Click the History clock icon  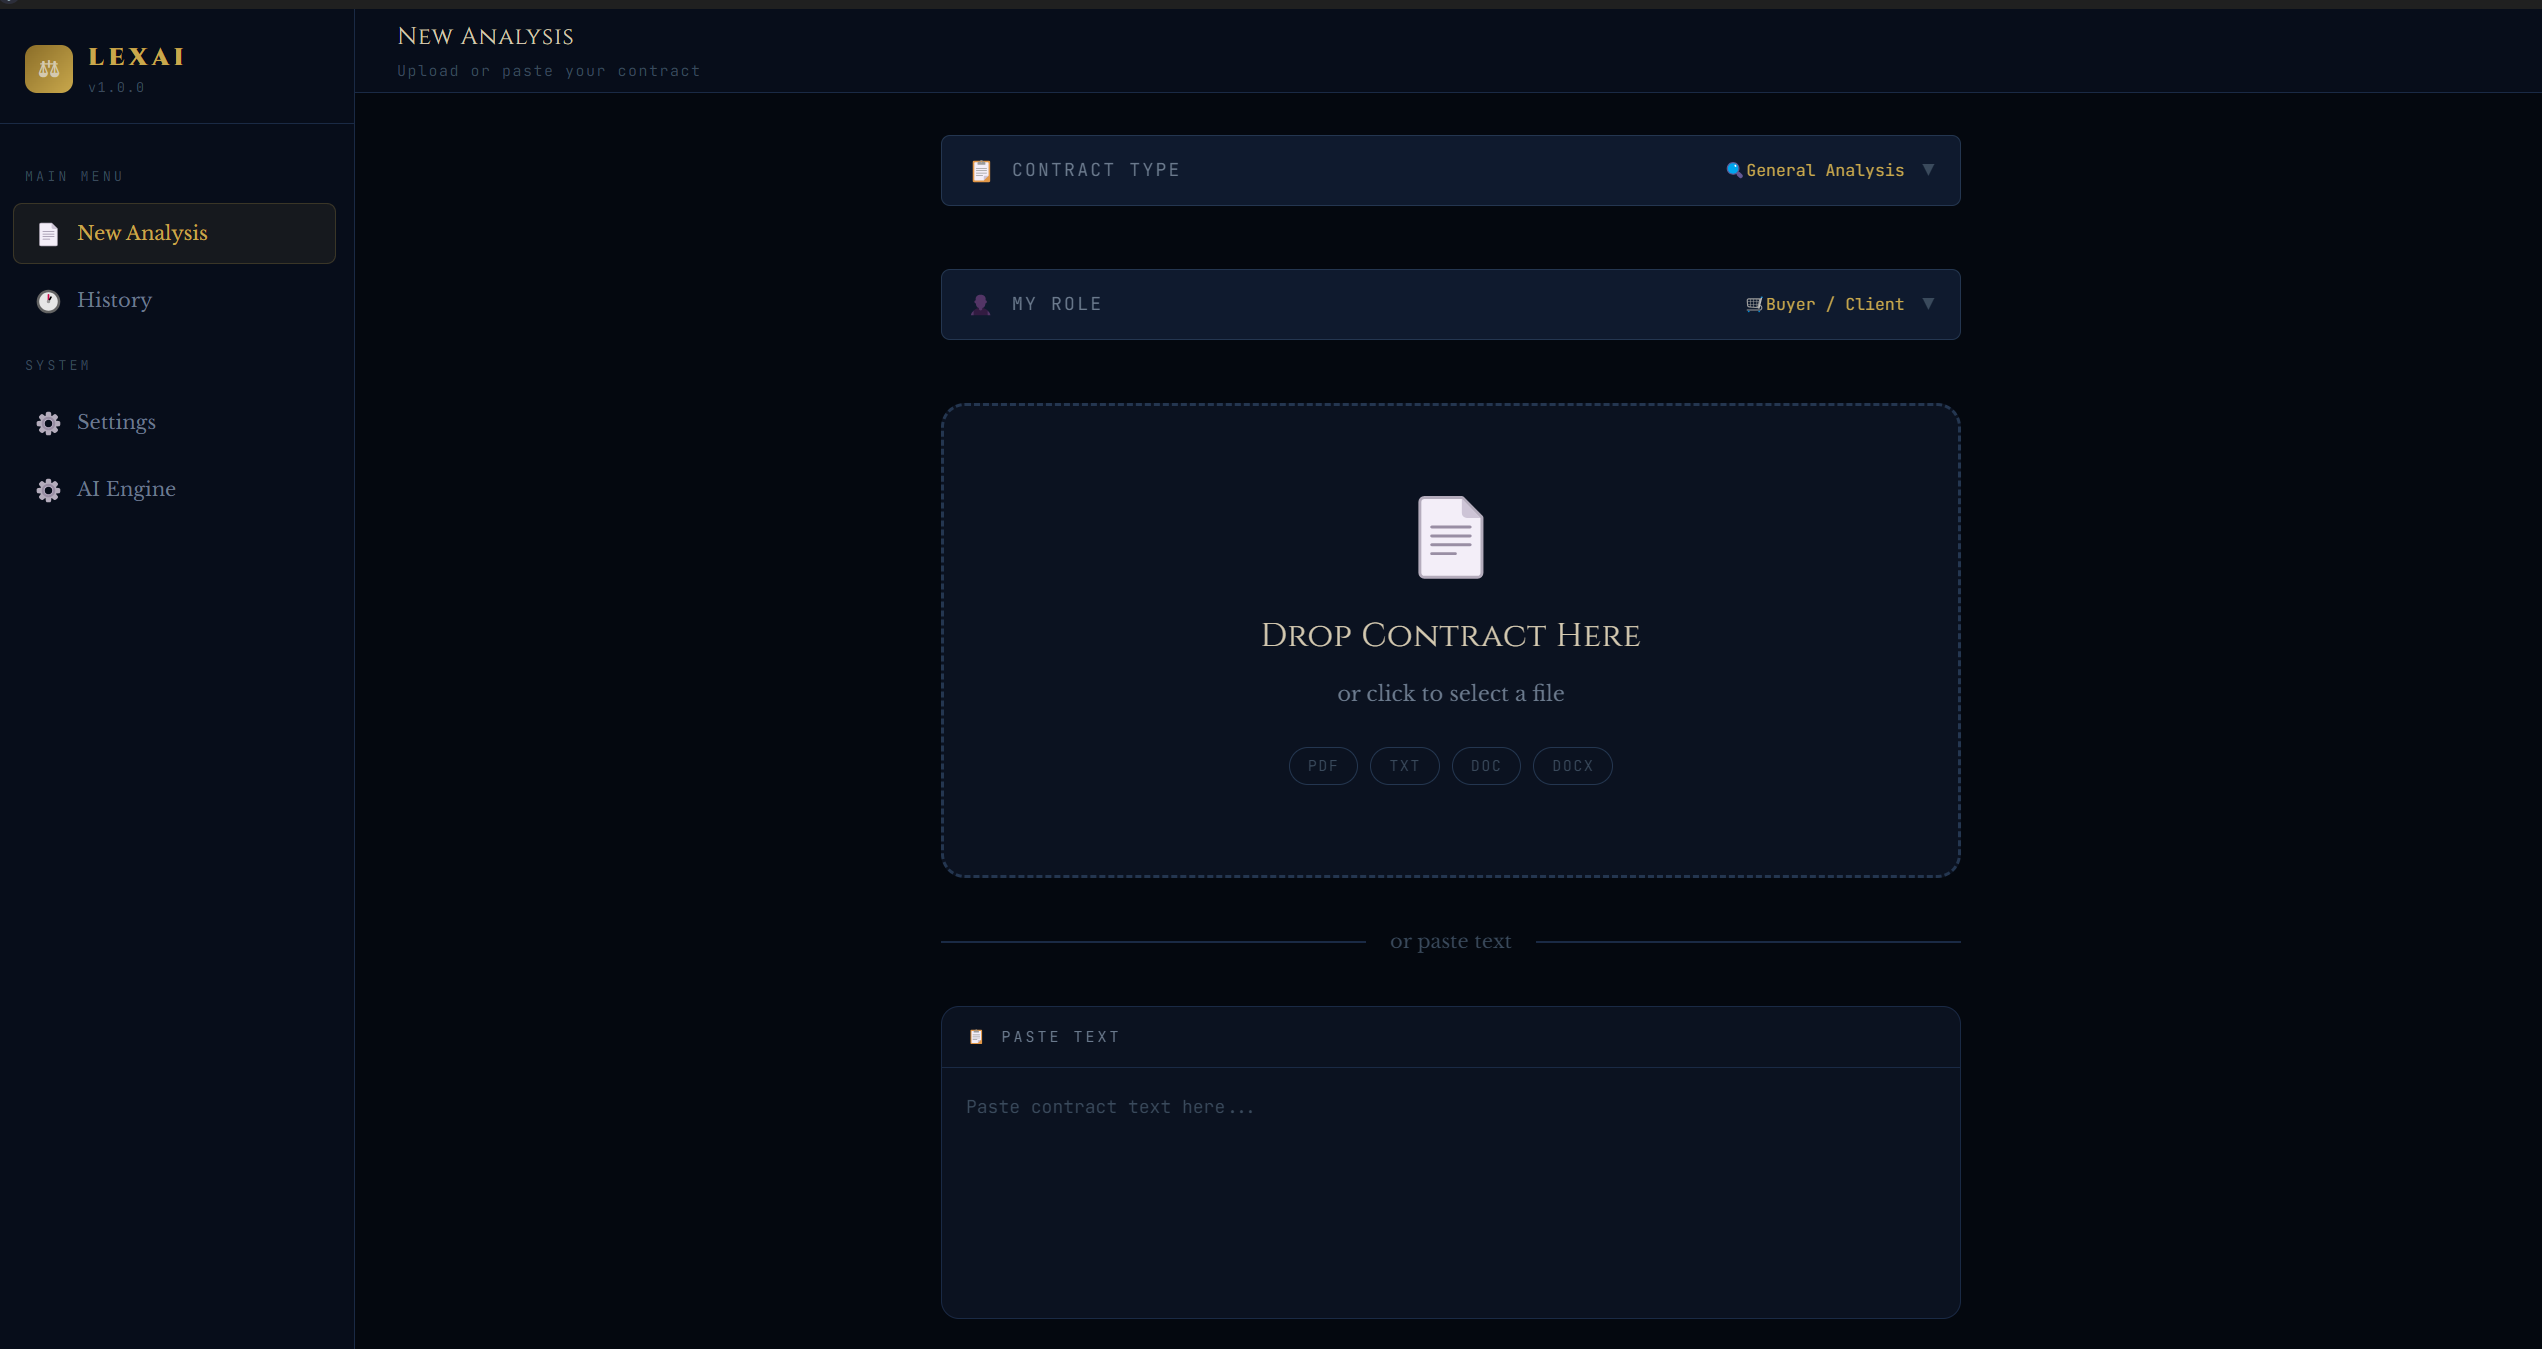click(x=48, y=301)
